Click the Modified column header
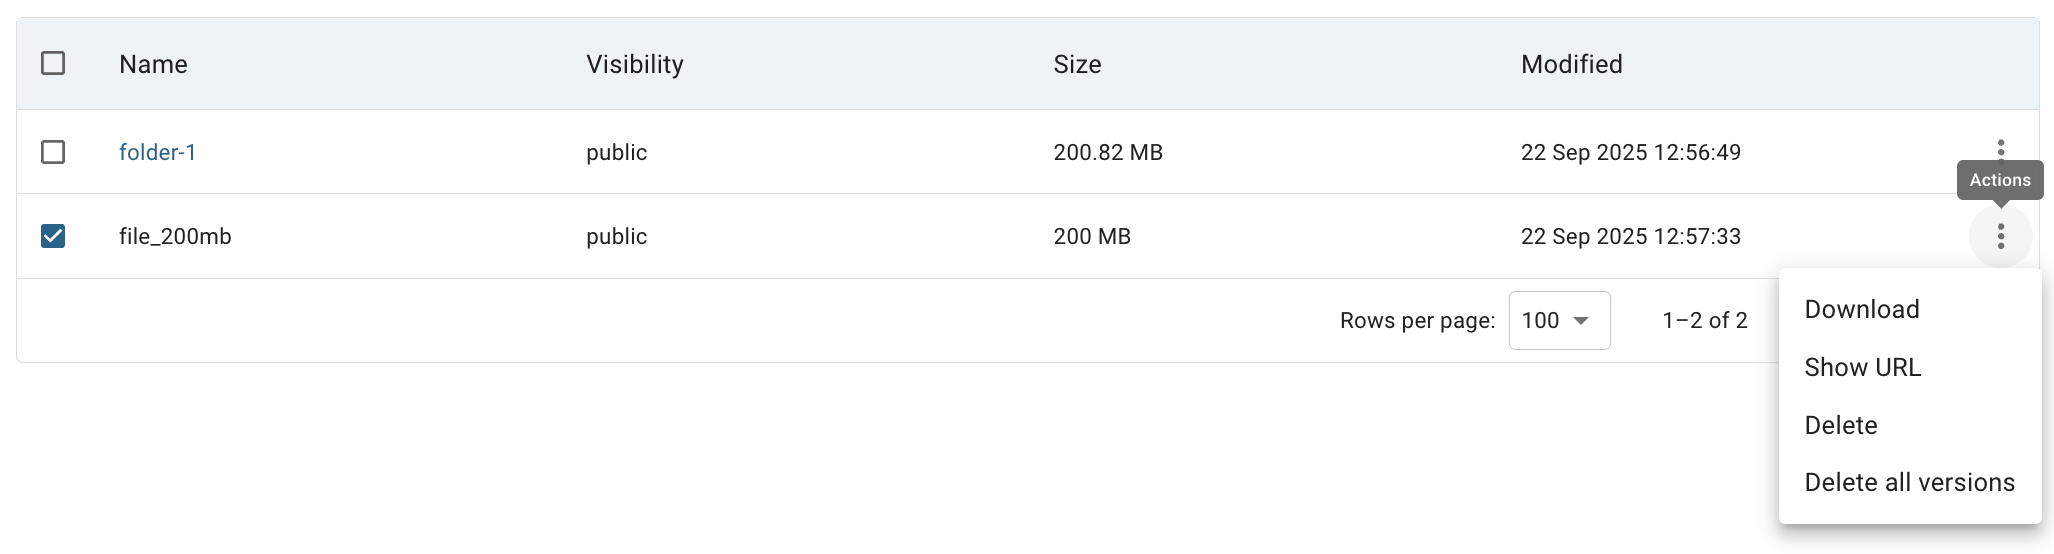Image resolution: width=2054 pixels, height=554 pixels. 1571,64
